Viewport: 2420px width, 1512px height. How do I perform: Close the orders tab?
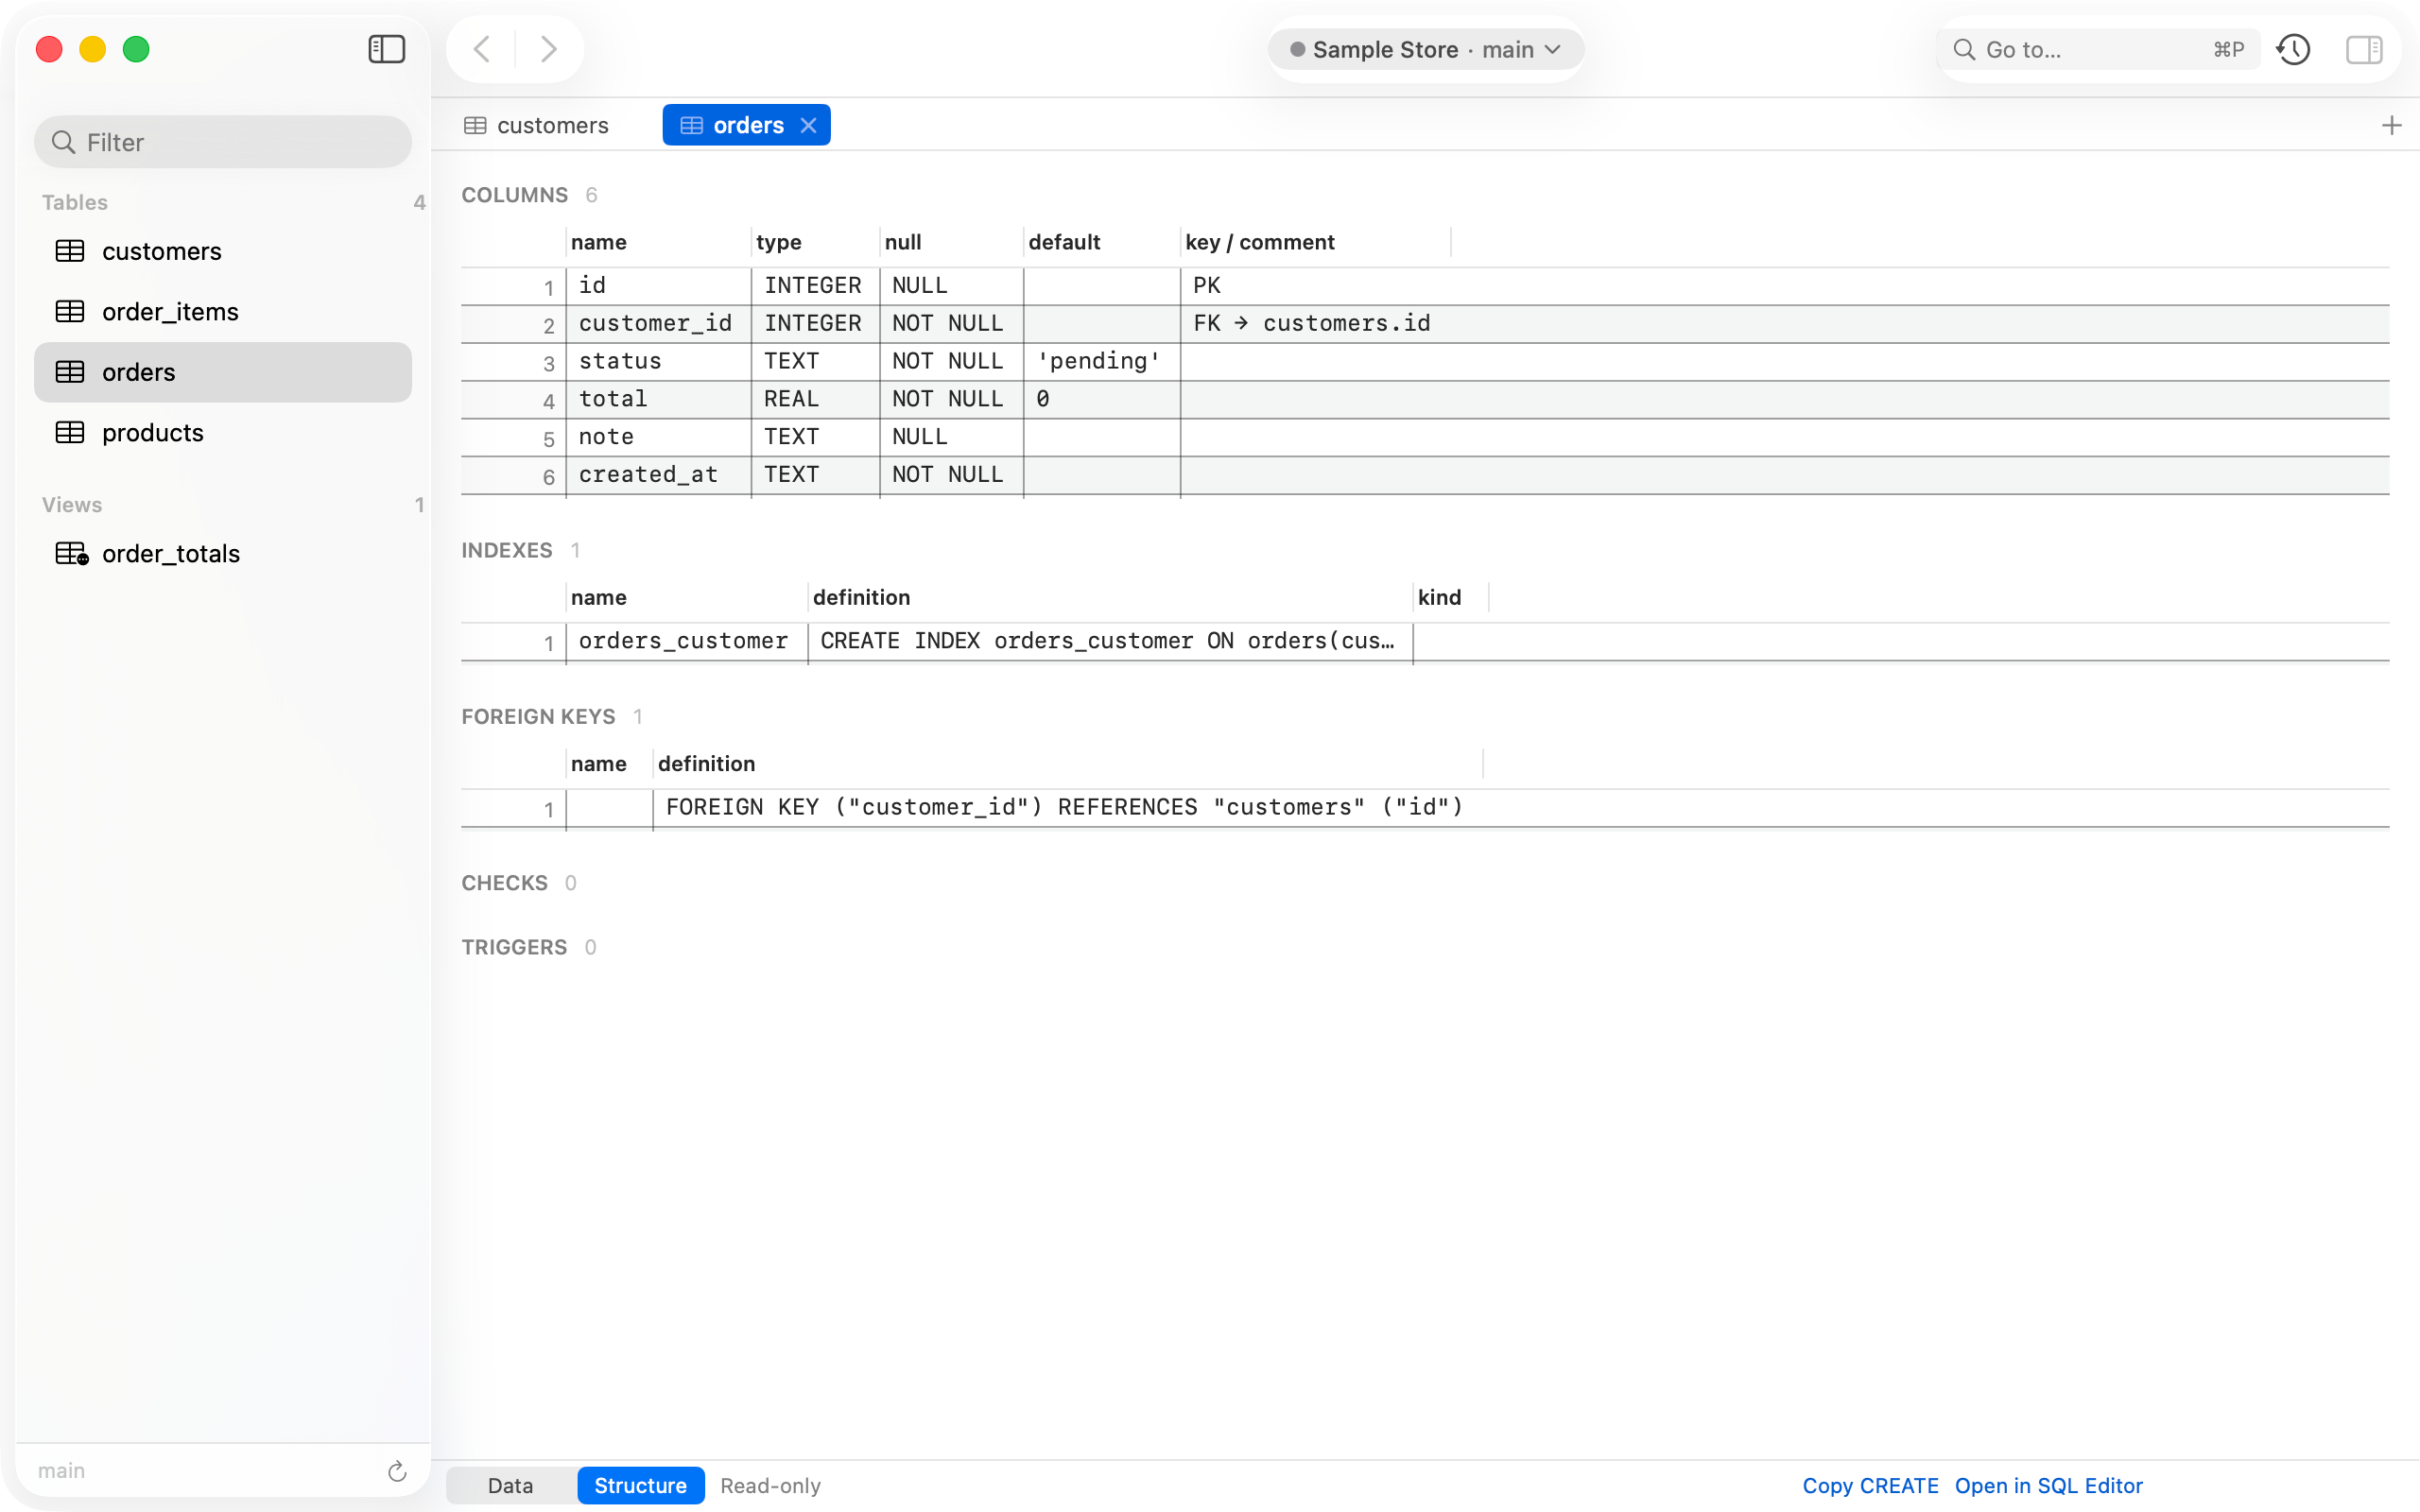click(x=809, y=125)
